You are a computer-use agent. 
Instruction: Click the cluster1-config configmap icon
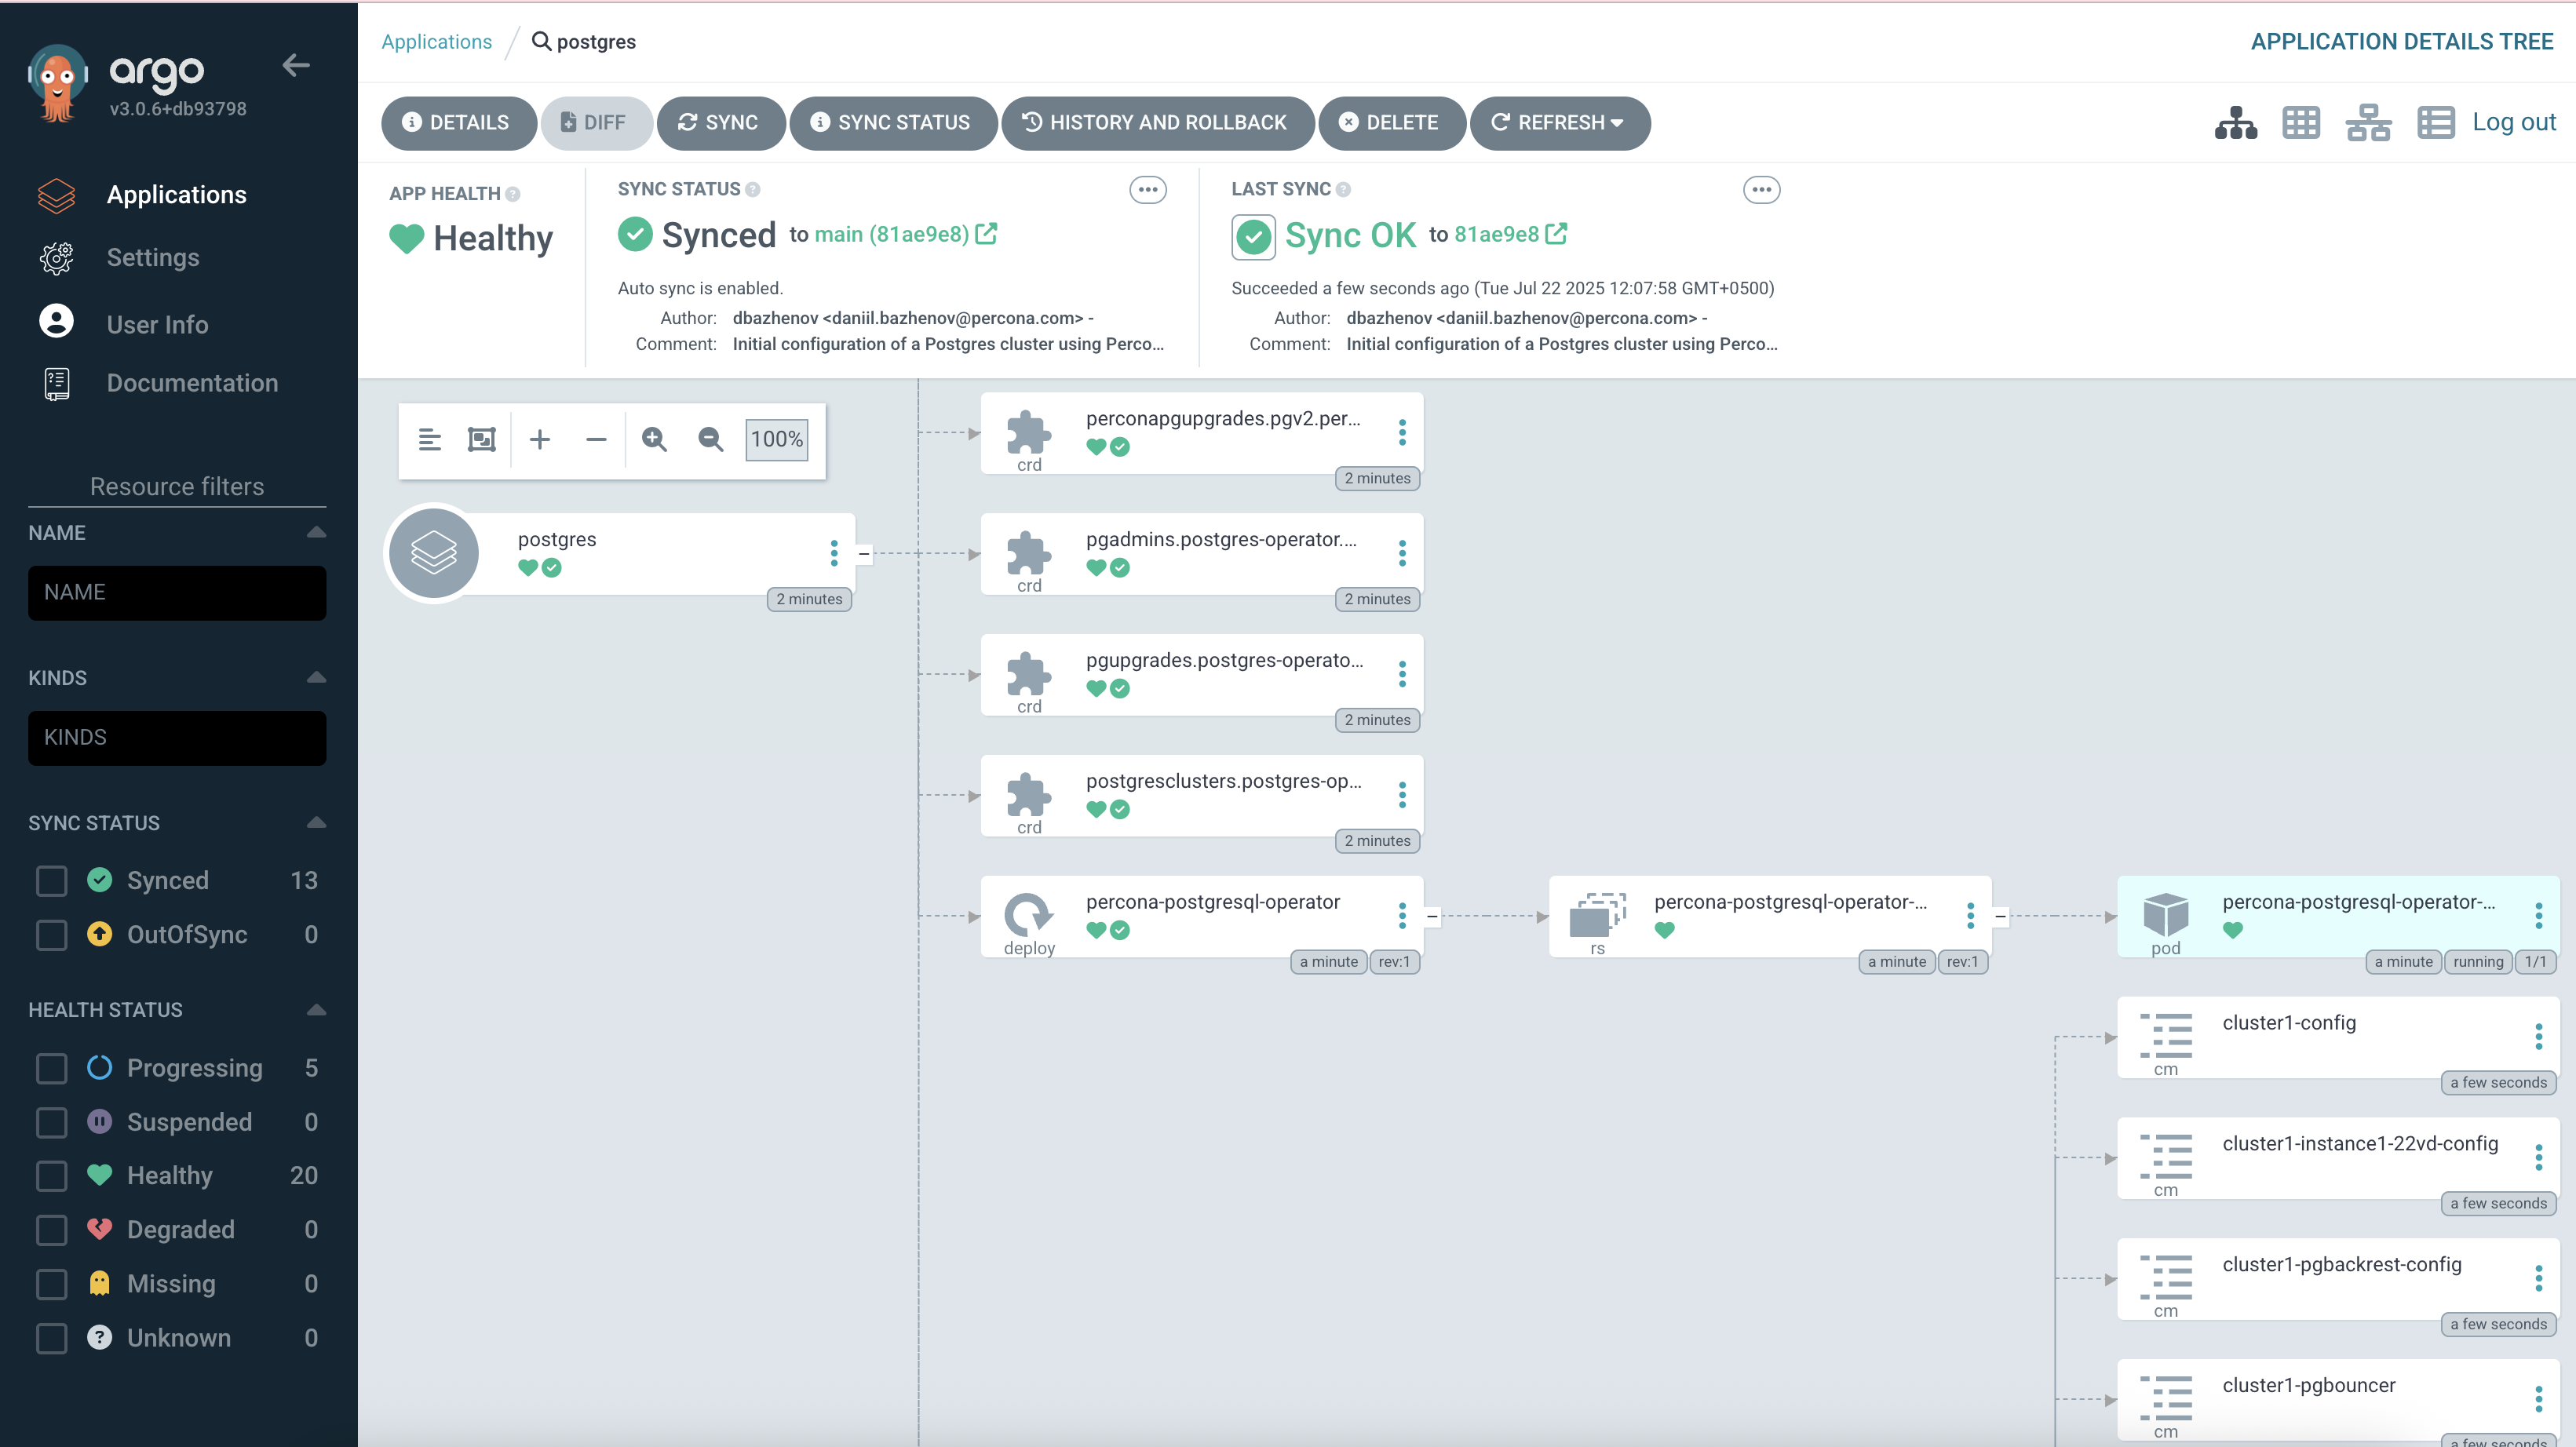pyautogui.click(x=2165, y=1035)
